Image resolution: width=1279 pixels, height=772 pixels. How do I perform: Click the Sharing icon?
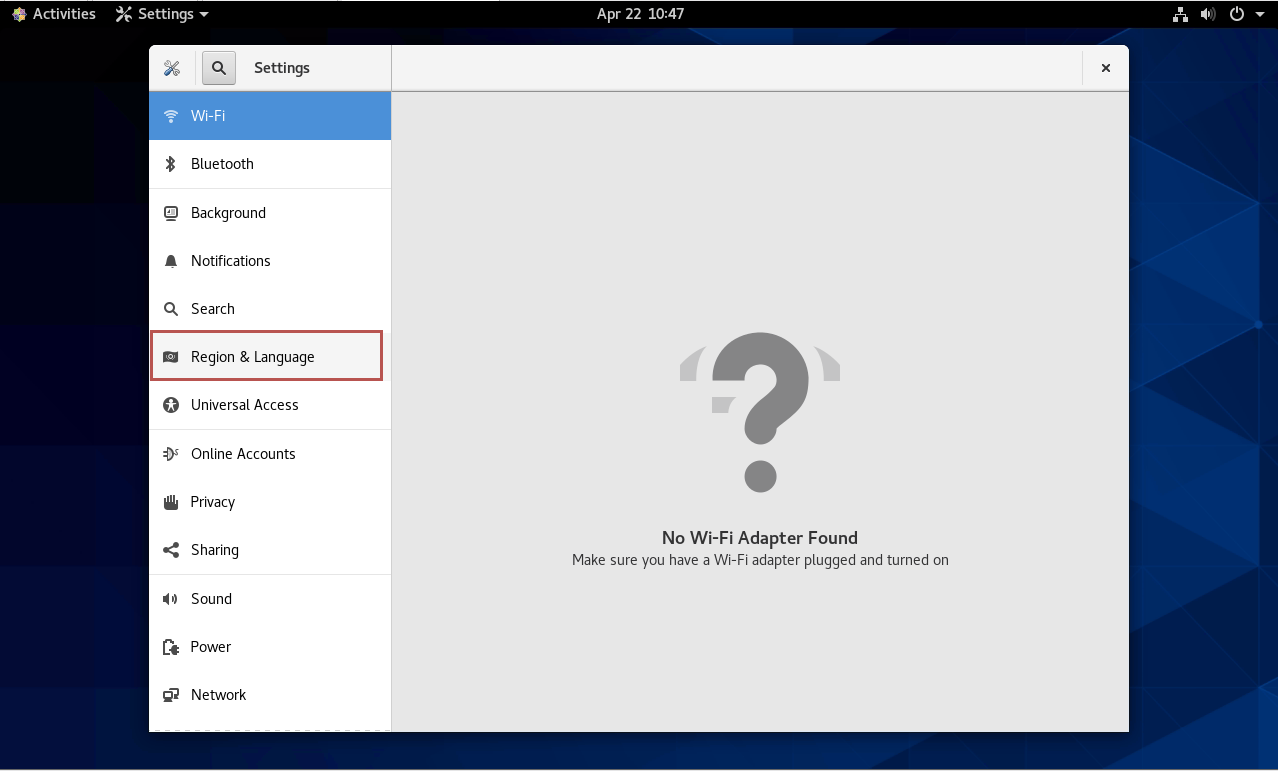coord(171,550)
